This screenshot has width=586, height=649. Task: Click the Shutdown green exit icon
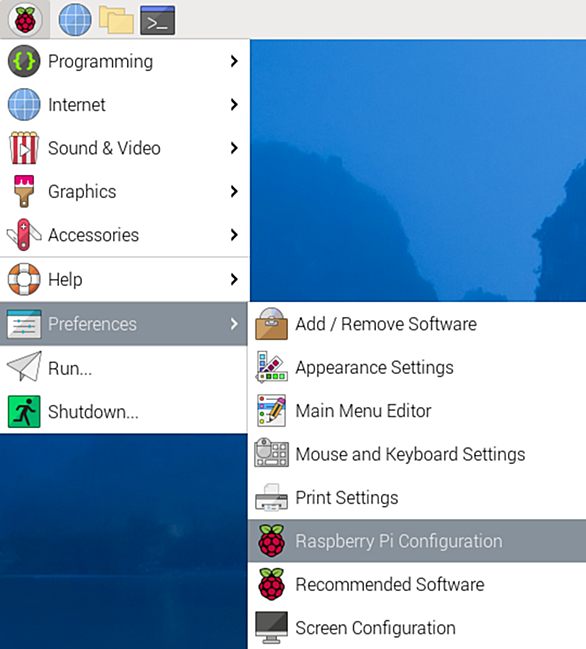pos(24,411)
